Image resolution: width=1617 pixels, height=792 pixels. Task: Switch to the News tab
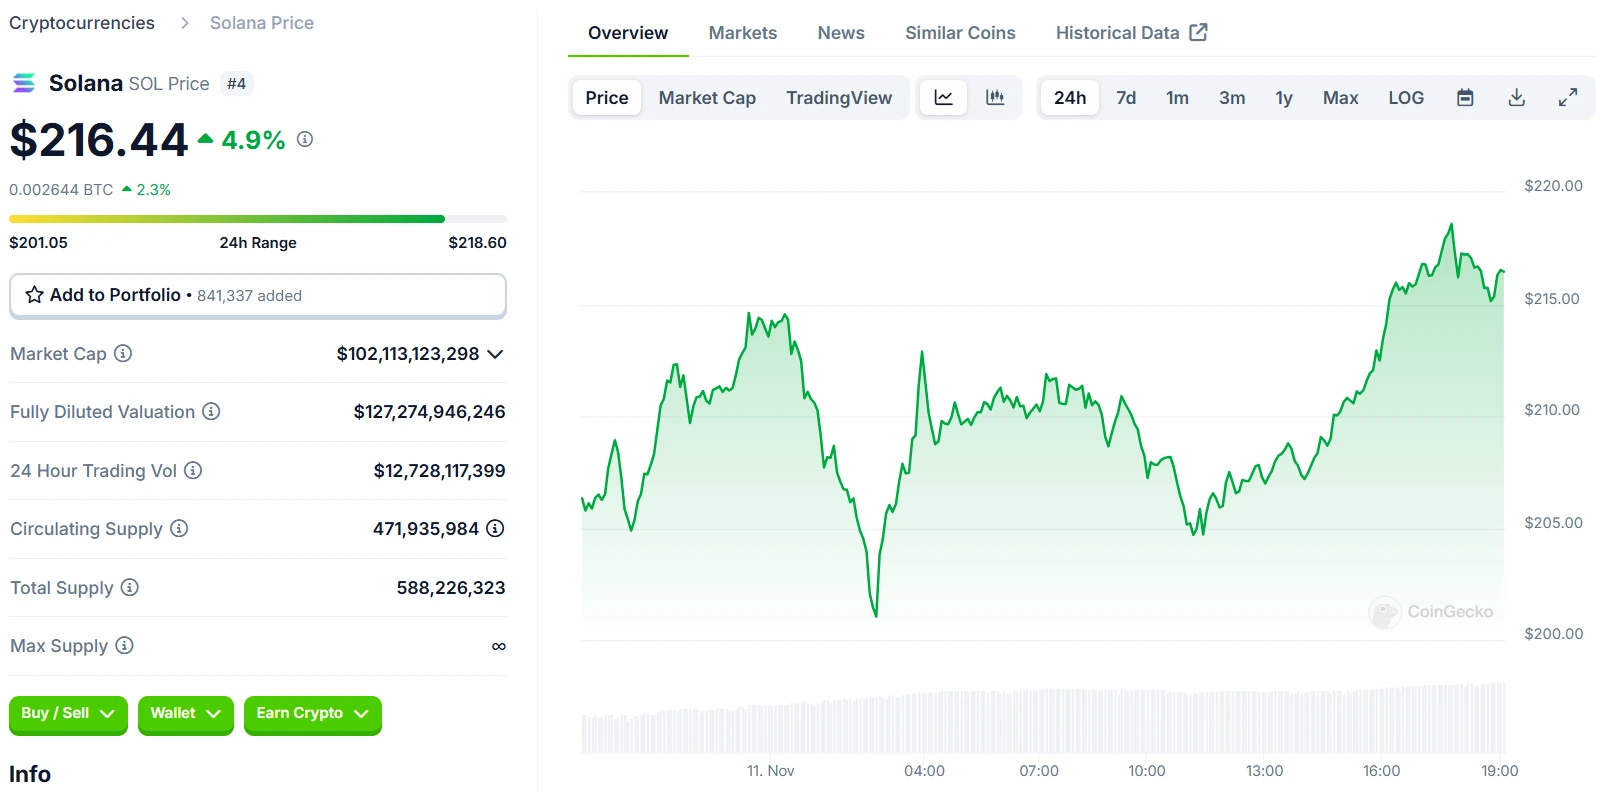coord(841,33)
